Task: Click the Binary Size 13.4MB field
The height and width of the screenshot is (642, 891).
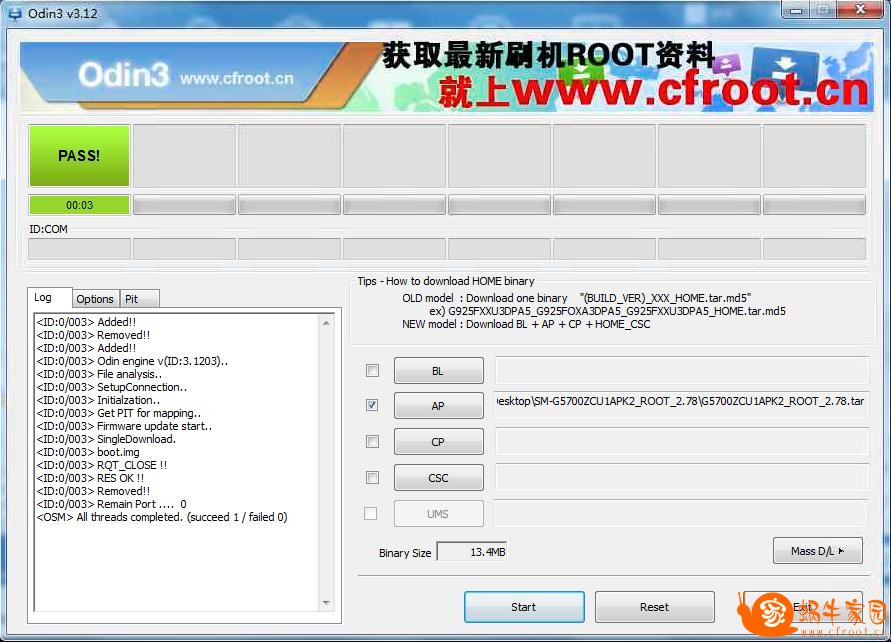Action: [x=472, y=552]
